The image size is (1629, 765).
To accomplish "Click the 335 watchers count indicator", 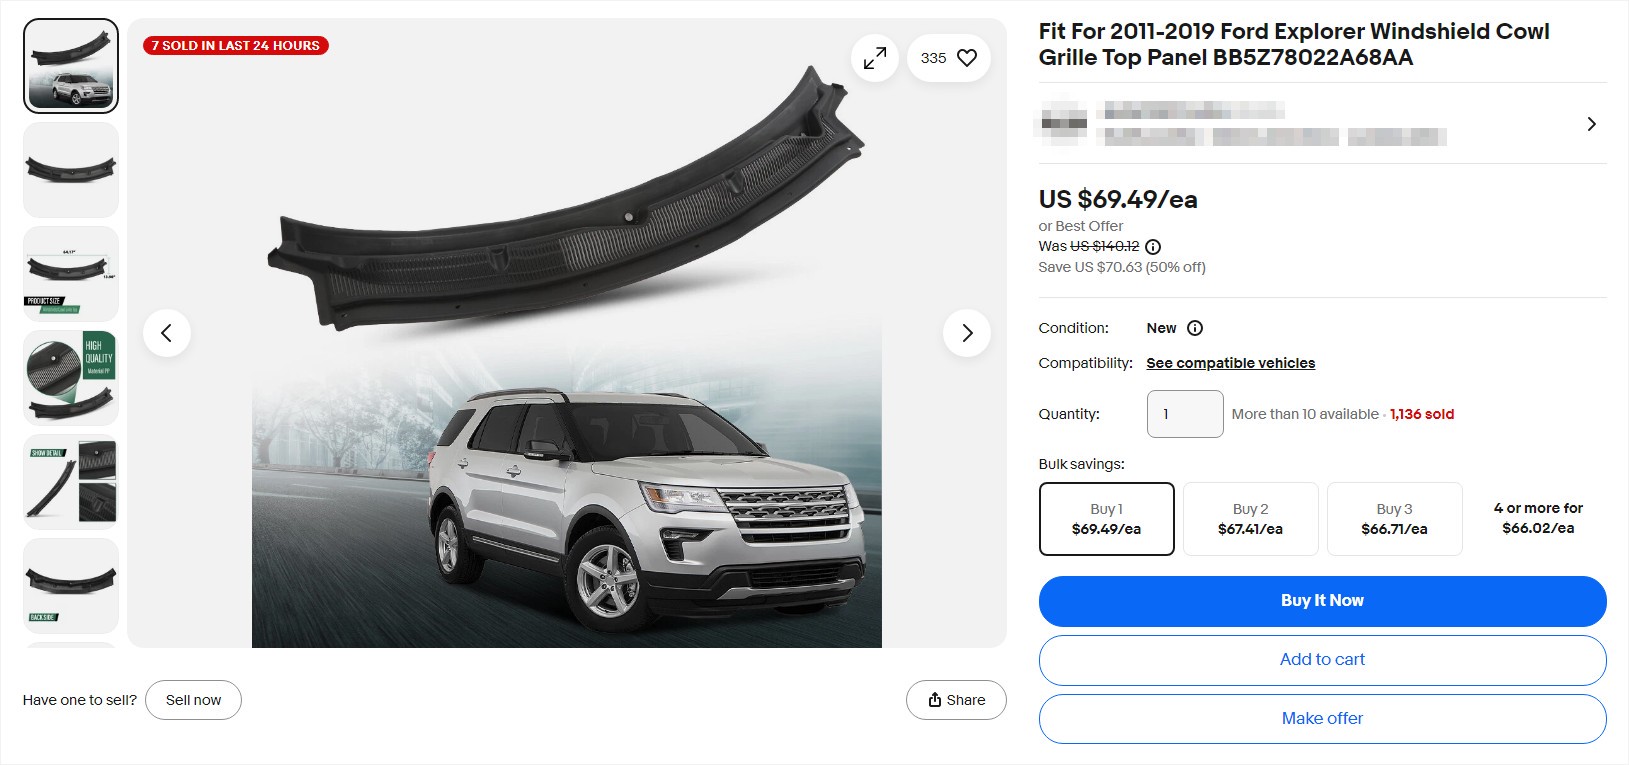I will click(933, 58).
